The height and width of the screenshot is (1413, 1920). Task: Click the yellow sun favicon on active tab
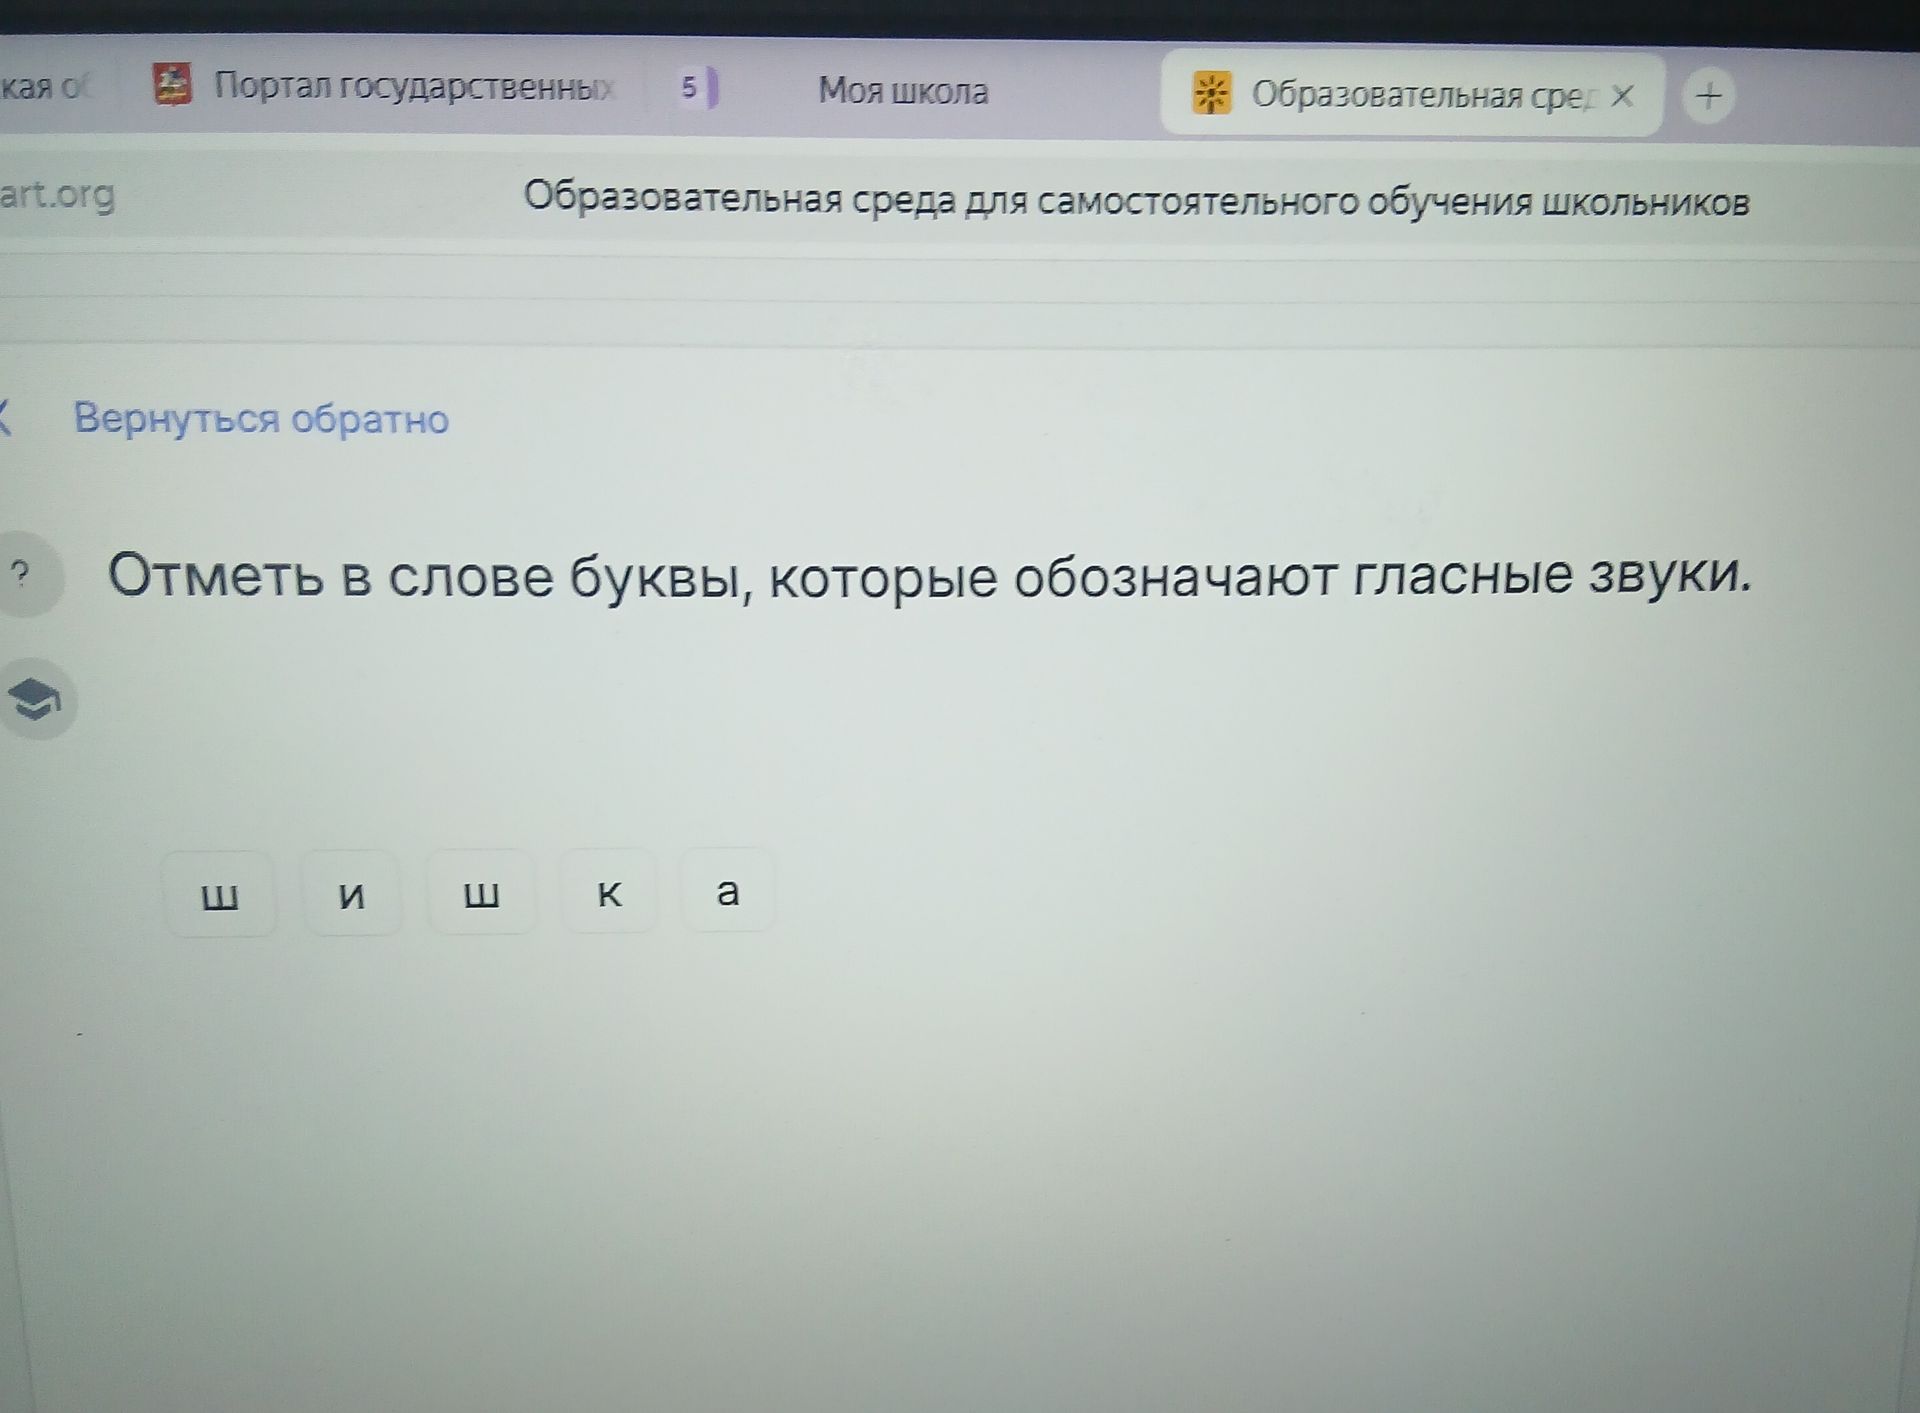pos(1211,94)
